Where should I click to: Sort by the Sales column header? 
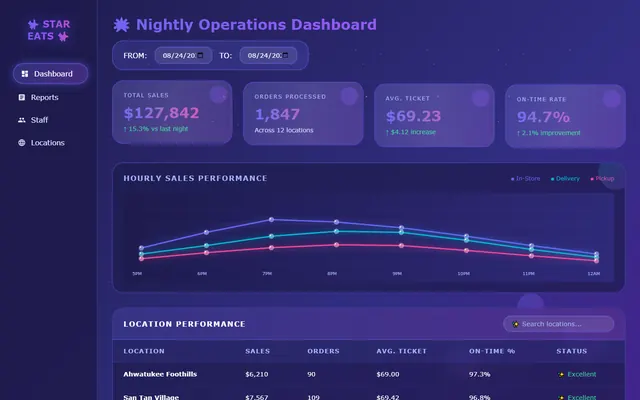tap(258, 351)
